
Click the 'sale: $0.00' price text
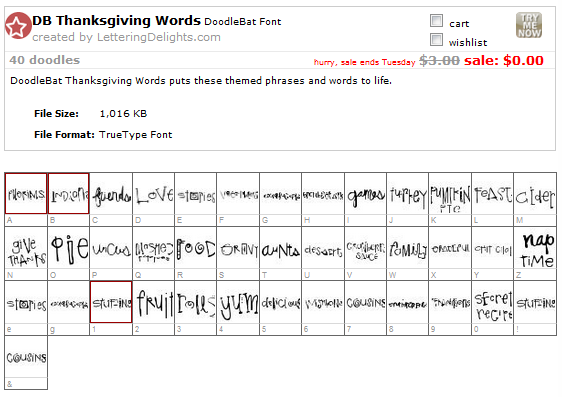pos(504,60)
